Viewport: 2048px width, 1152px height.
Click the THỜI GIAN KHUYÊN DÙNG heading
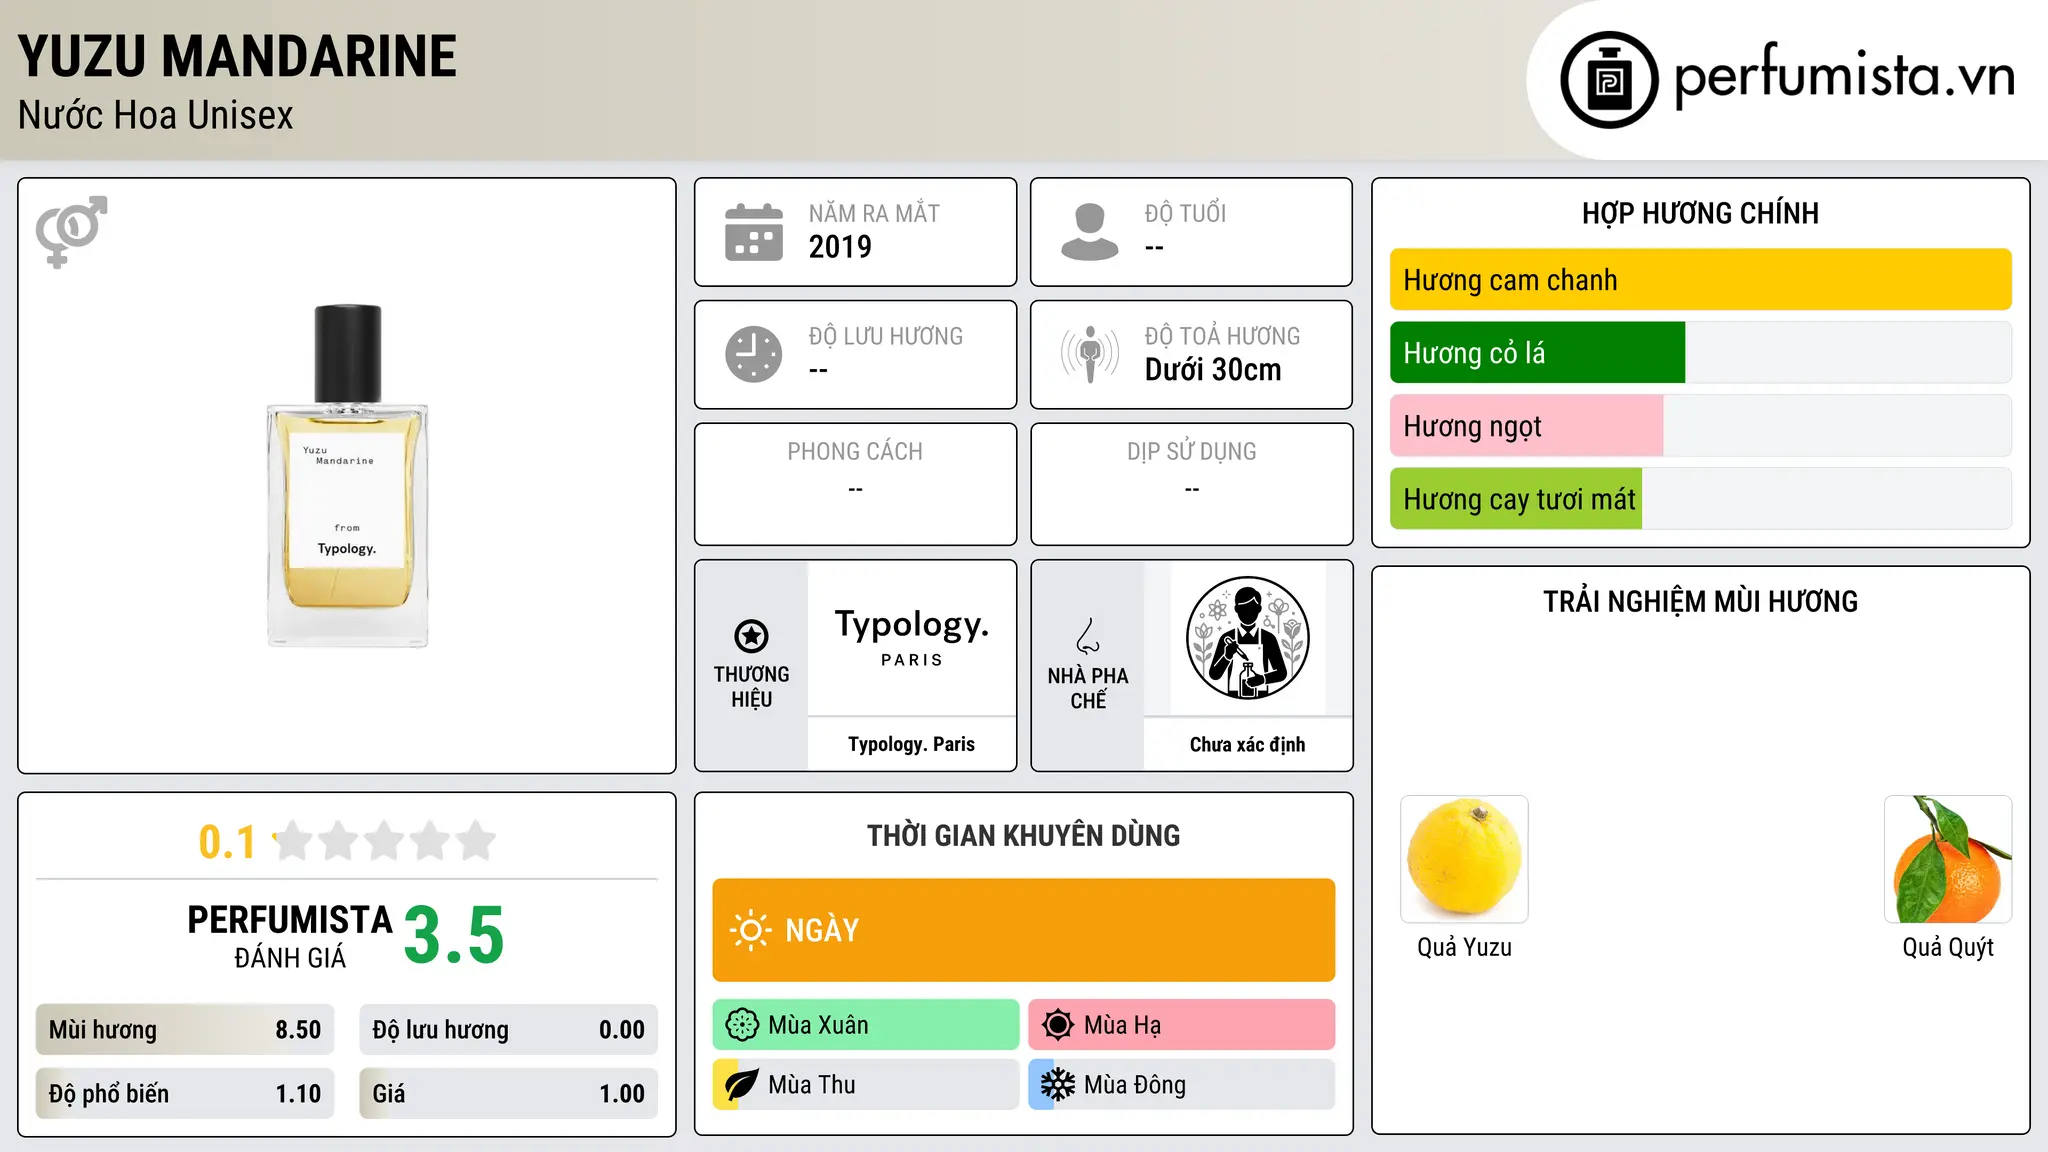tap(1023, 835)
